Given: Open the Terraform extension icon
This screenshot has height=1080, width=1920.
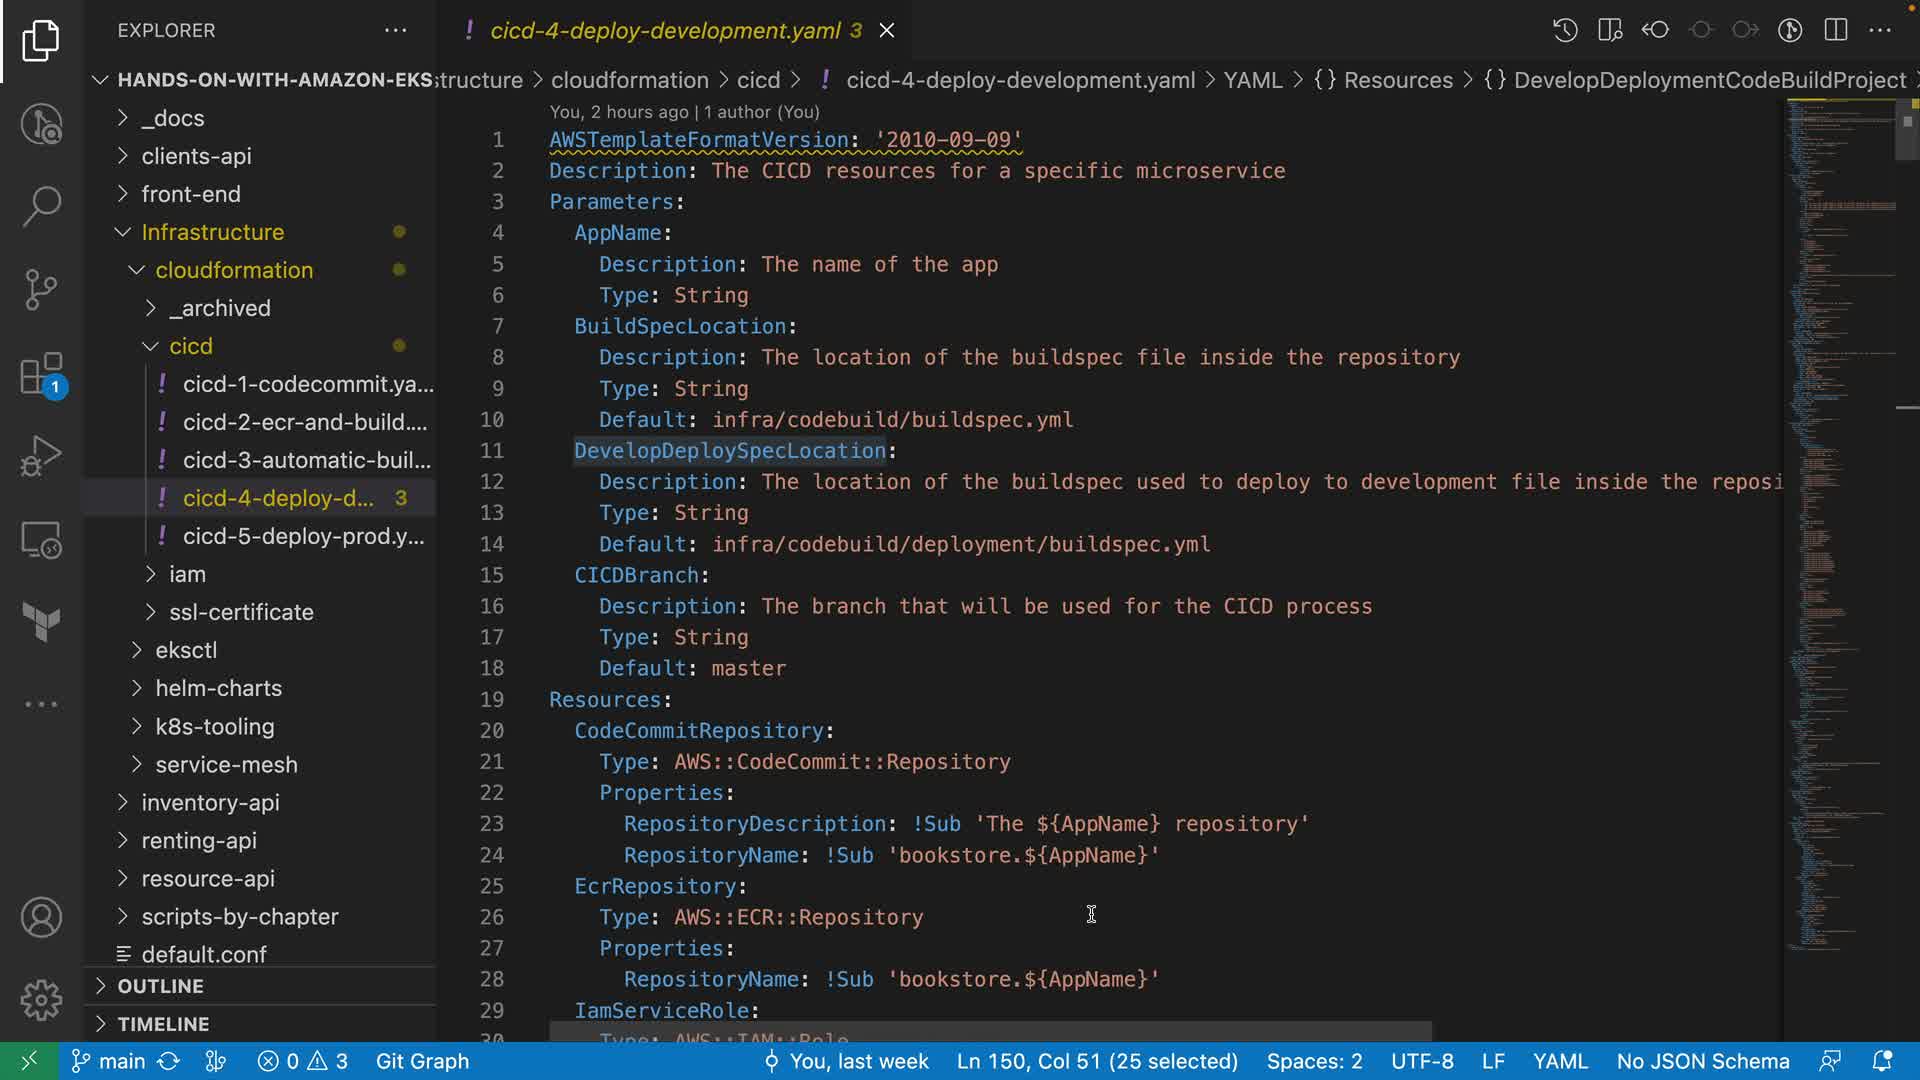Looking at the screenshot, I should tap(41, 622).
